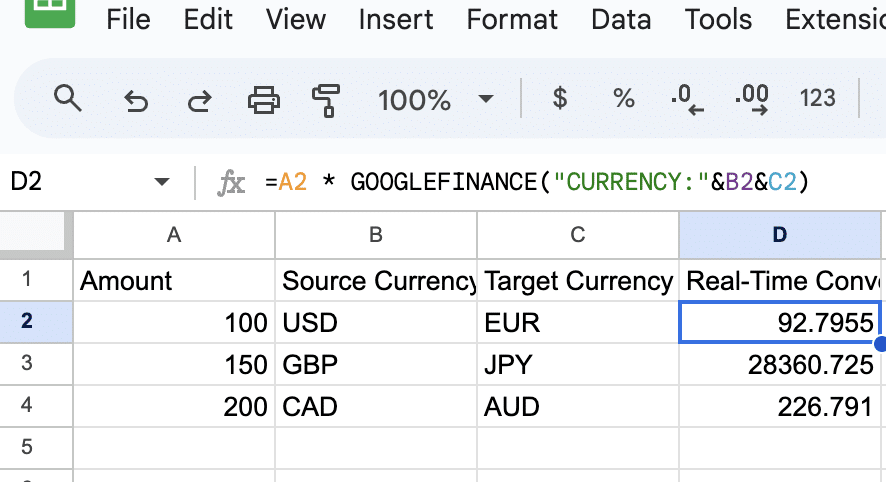Select the Amount header cell
This screenshot has width=886, height=482.
174,280
